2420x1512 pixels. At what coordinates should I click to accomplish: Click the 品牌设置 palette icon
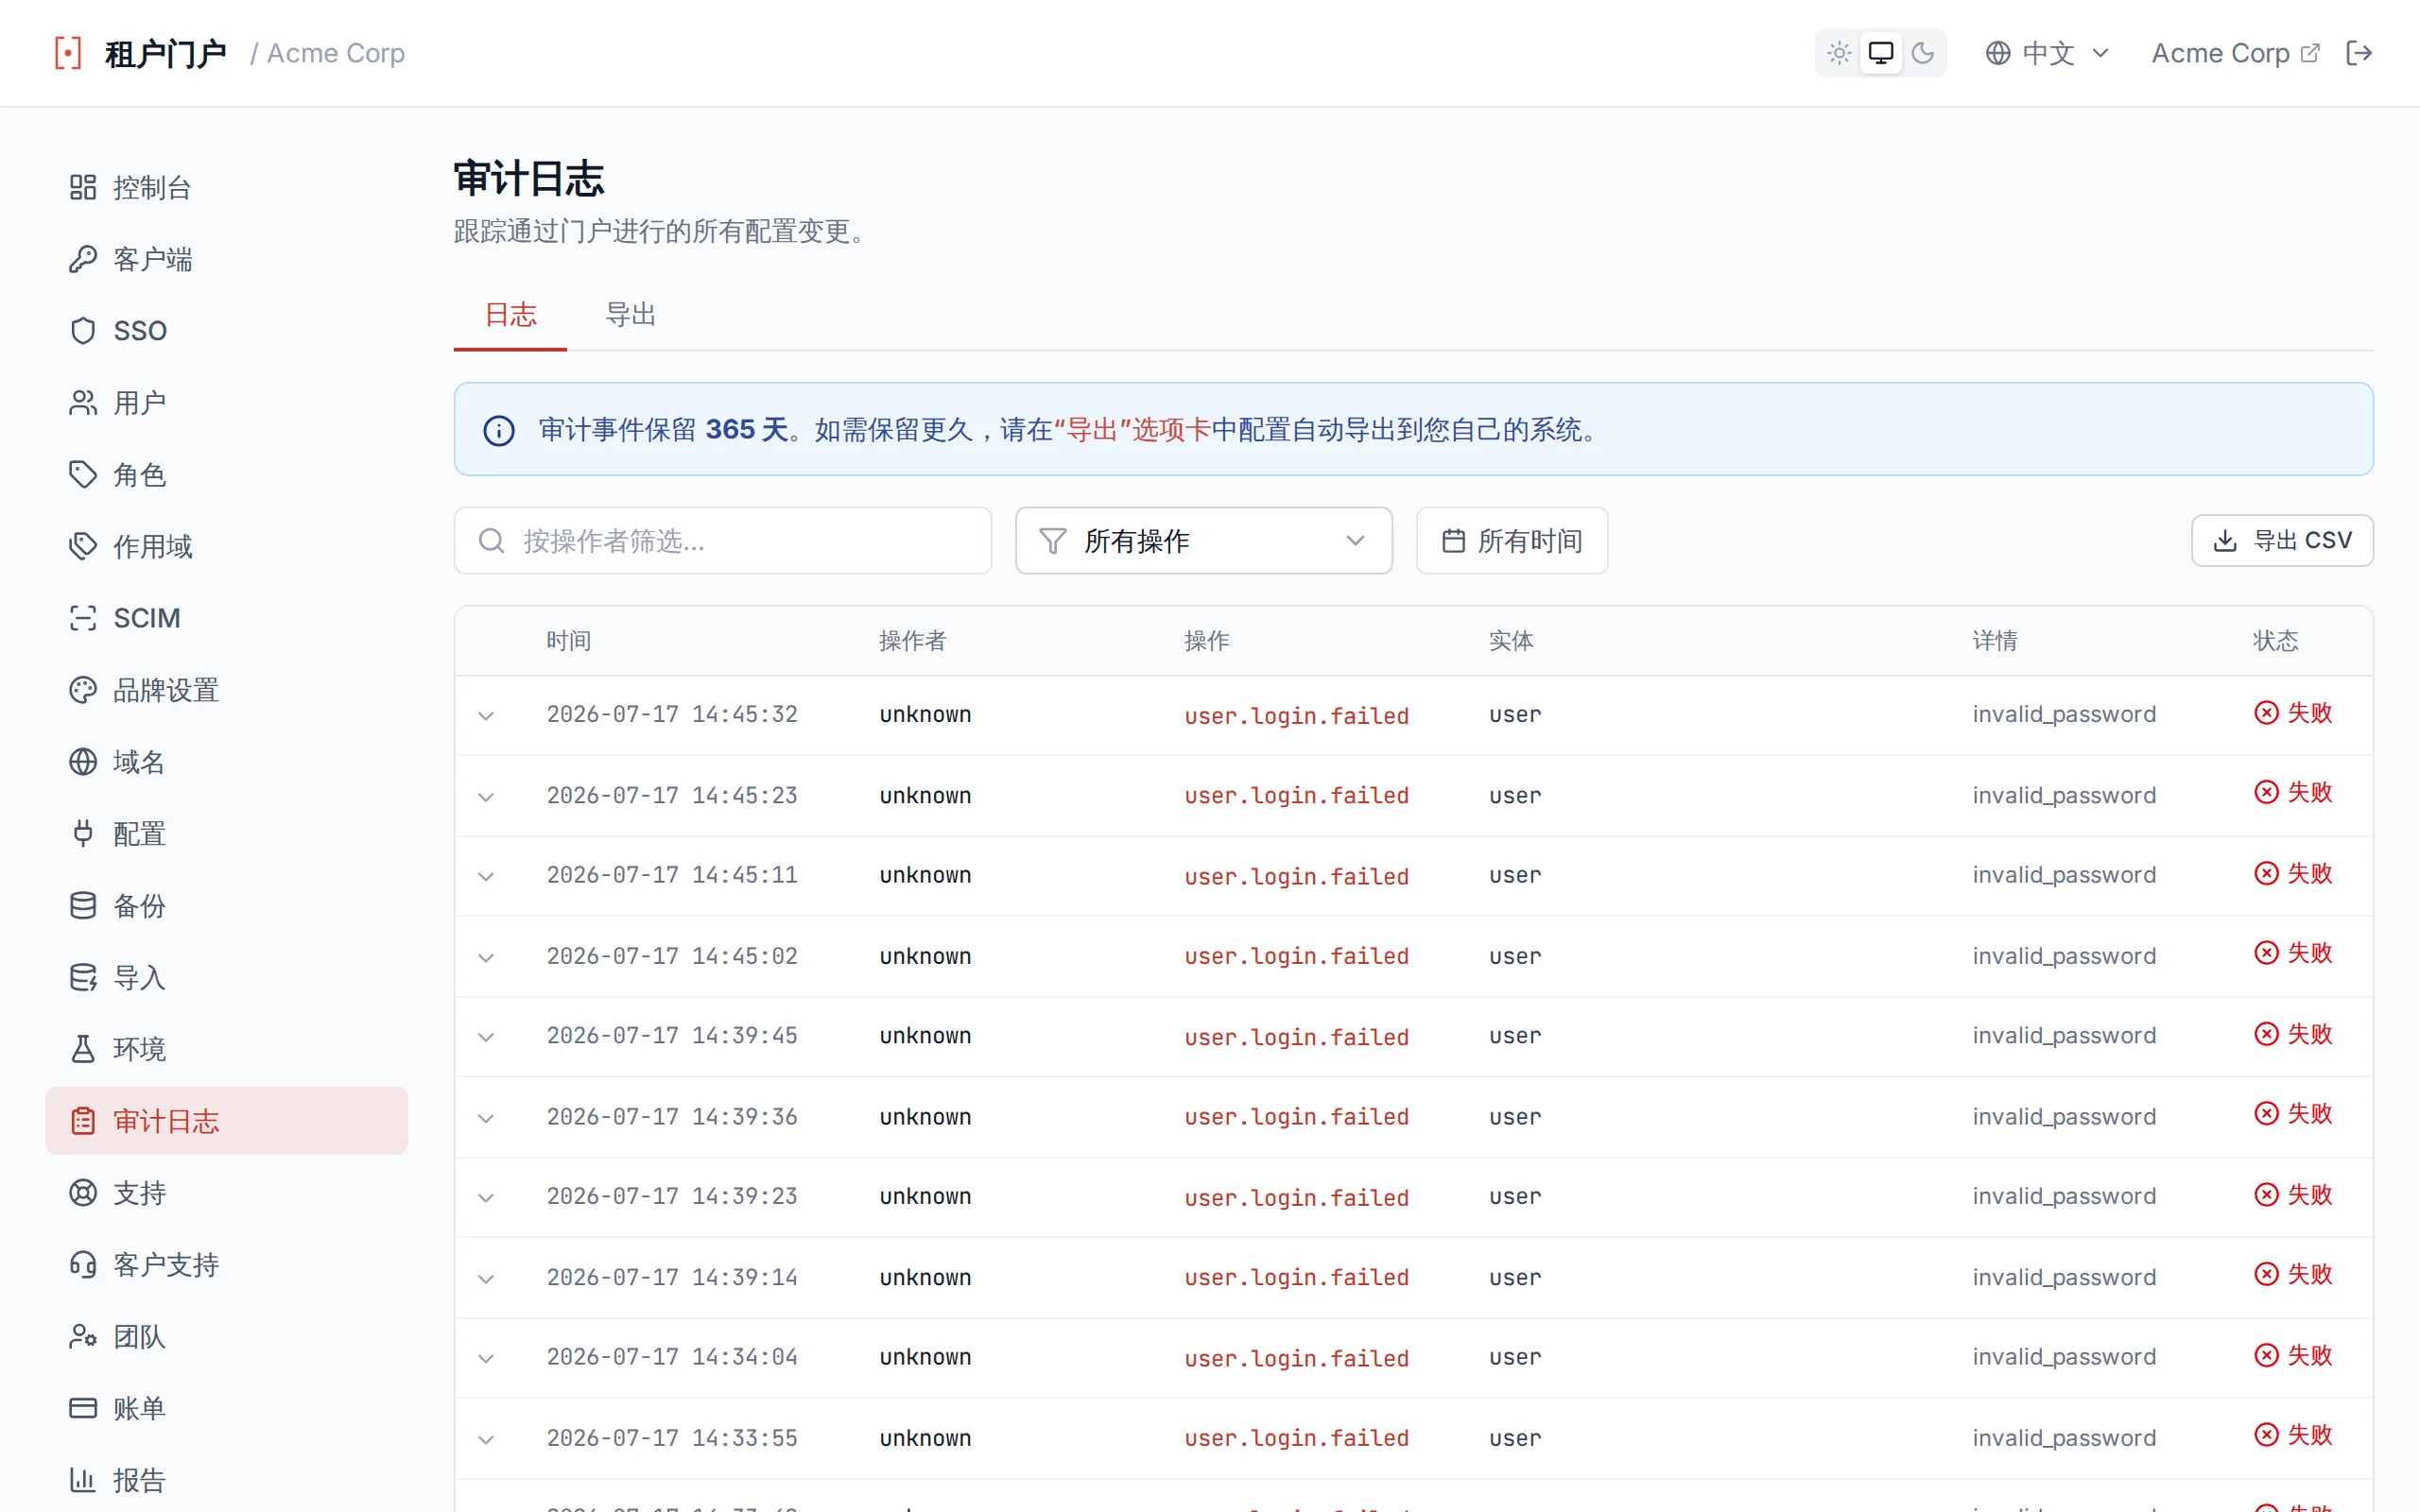(x=83, y=690)
